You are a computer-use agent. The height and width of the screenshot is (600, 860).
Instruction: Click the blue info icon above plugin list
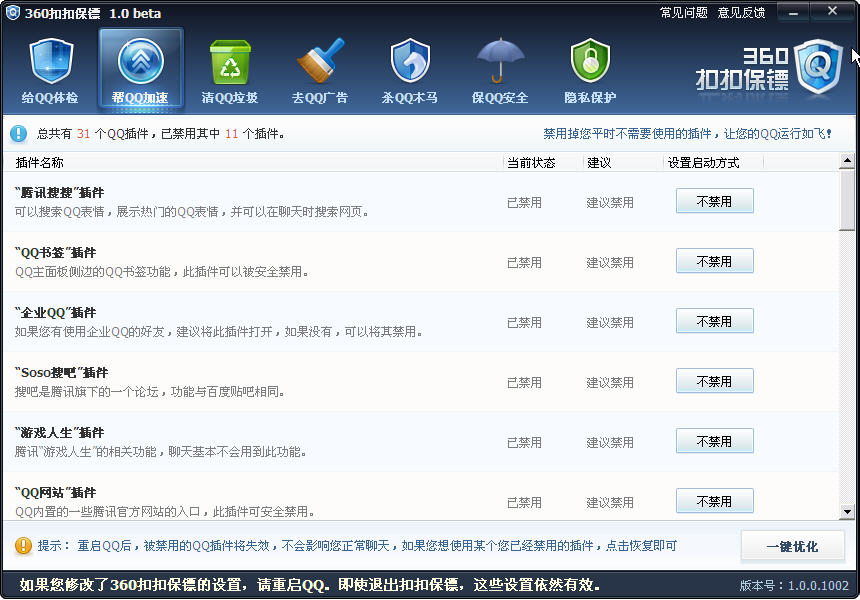coord(18,134)
